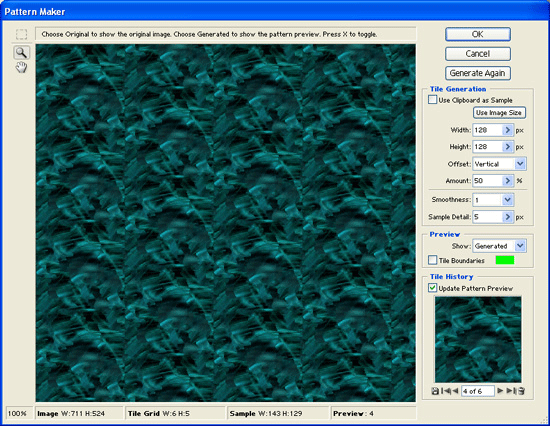The height and width of the screenshot is (426, 550).
Task: Toggle the Tile Boundaries checkbox
Action: click(432, 260)
